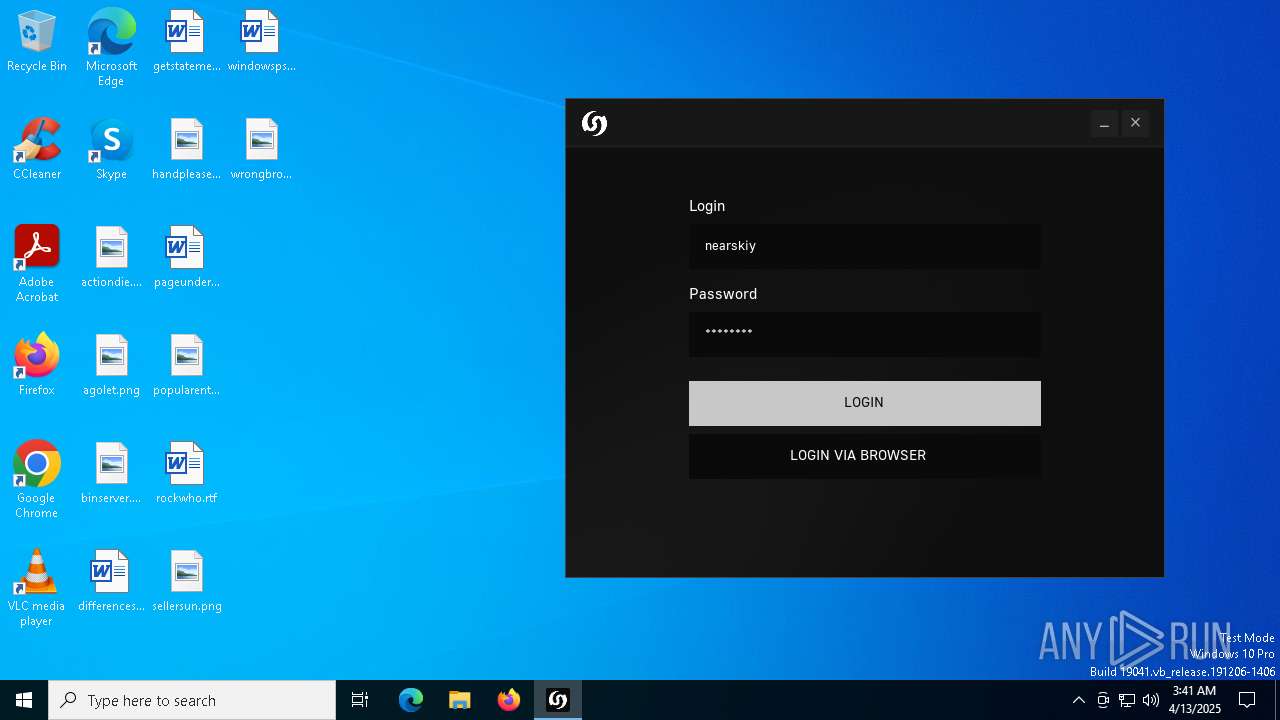Select the pageunder... Word document icon

(186, 258)
